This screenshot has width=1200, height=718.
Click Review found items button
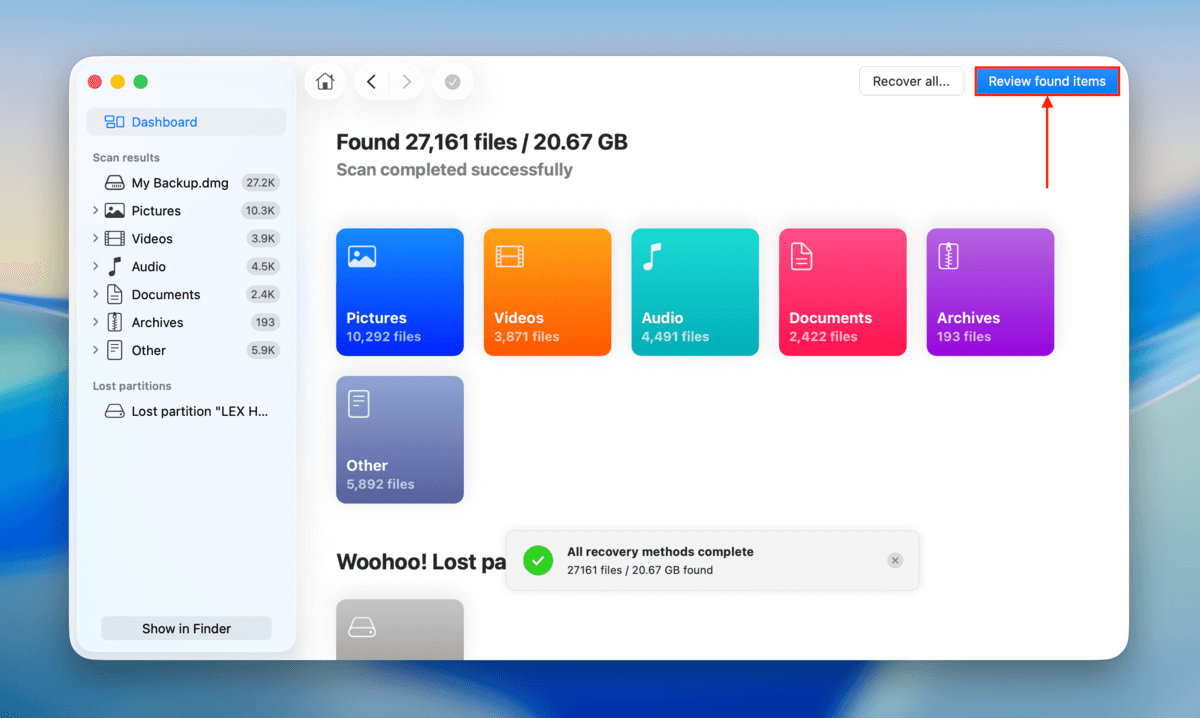[x=1047, y=82]
